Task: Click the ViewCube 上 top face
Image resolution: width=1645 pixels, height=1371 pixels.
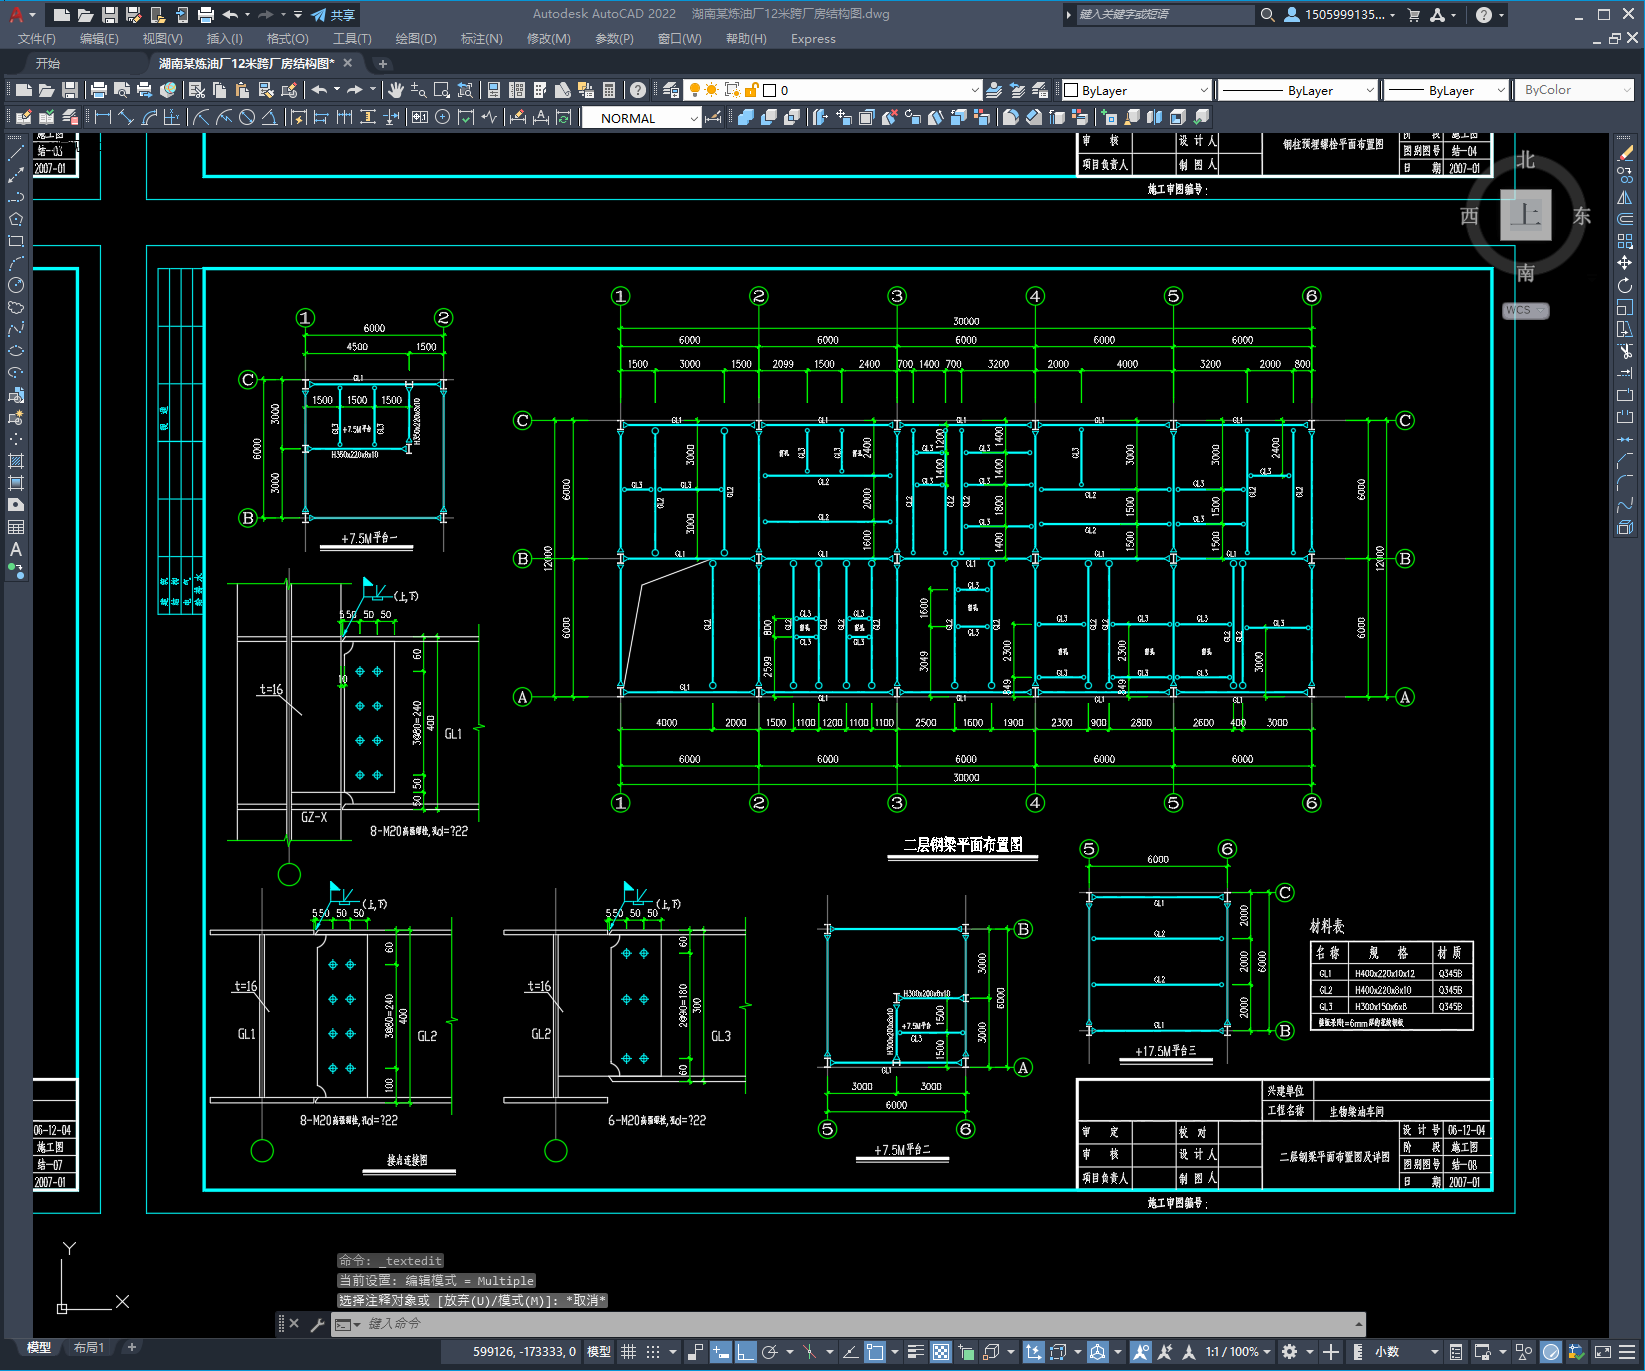Action: click(x=1526, y=215)
